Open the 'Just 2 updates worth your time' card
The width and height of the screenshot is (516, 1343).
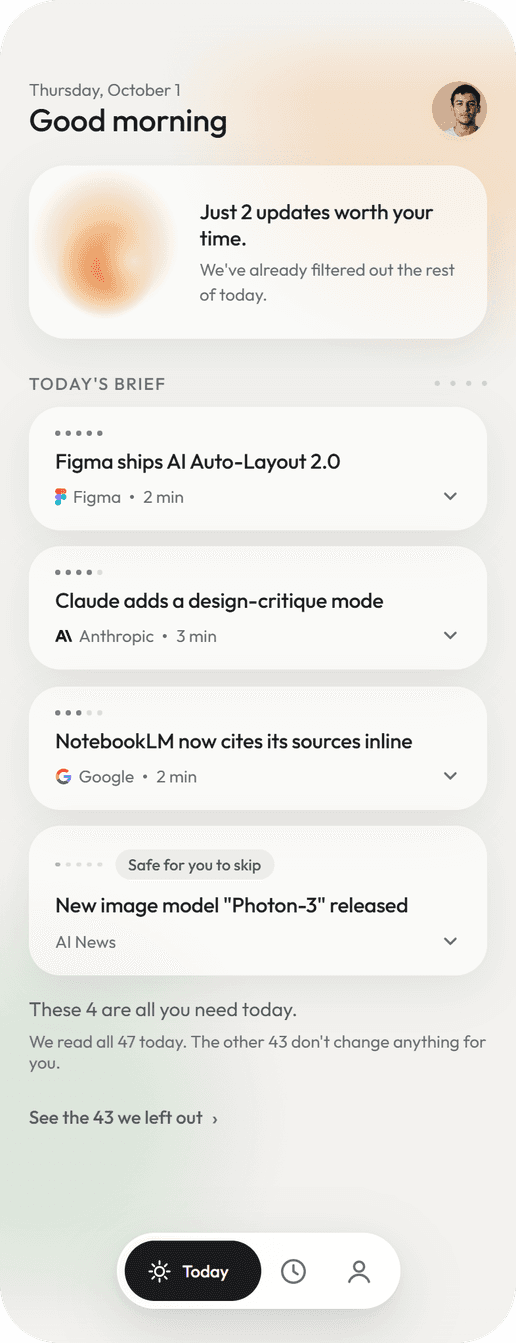pyautogui.click(x=258, y=252)
